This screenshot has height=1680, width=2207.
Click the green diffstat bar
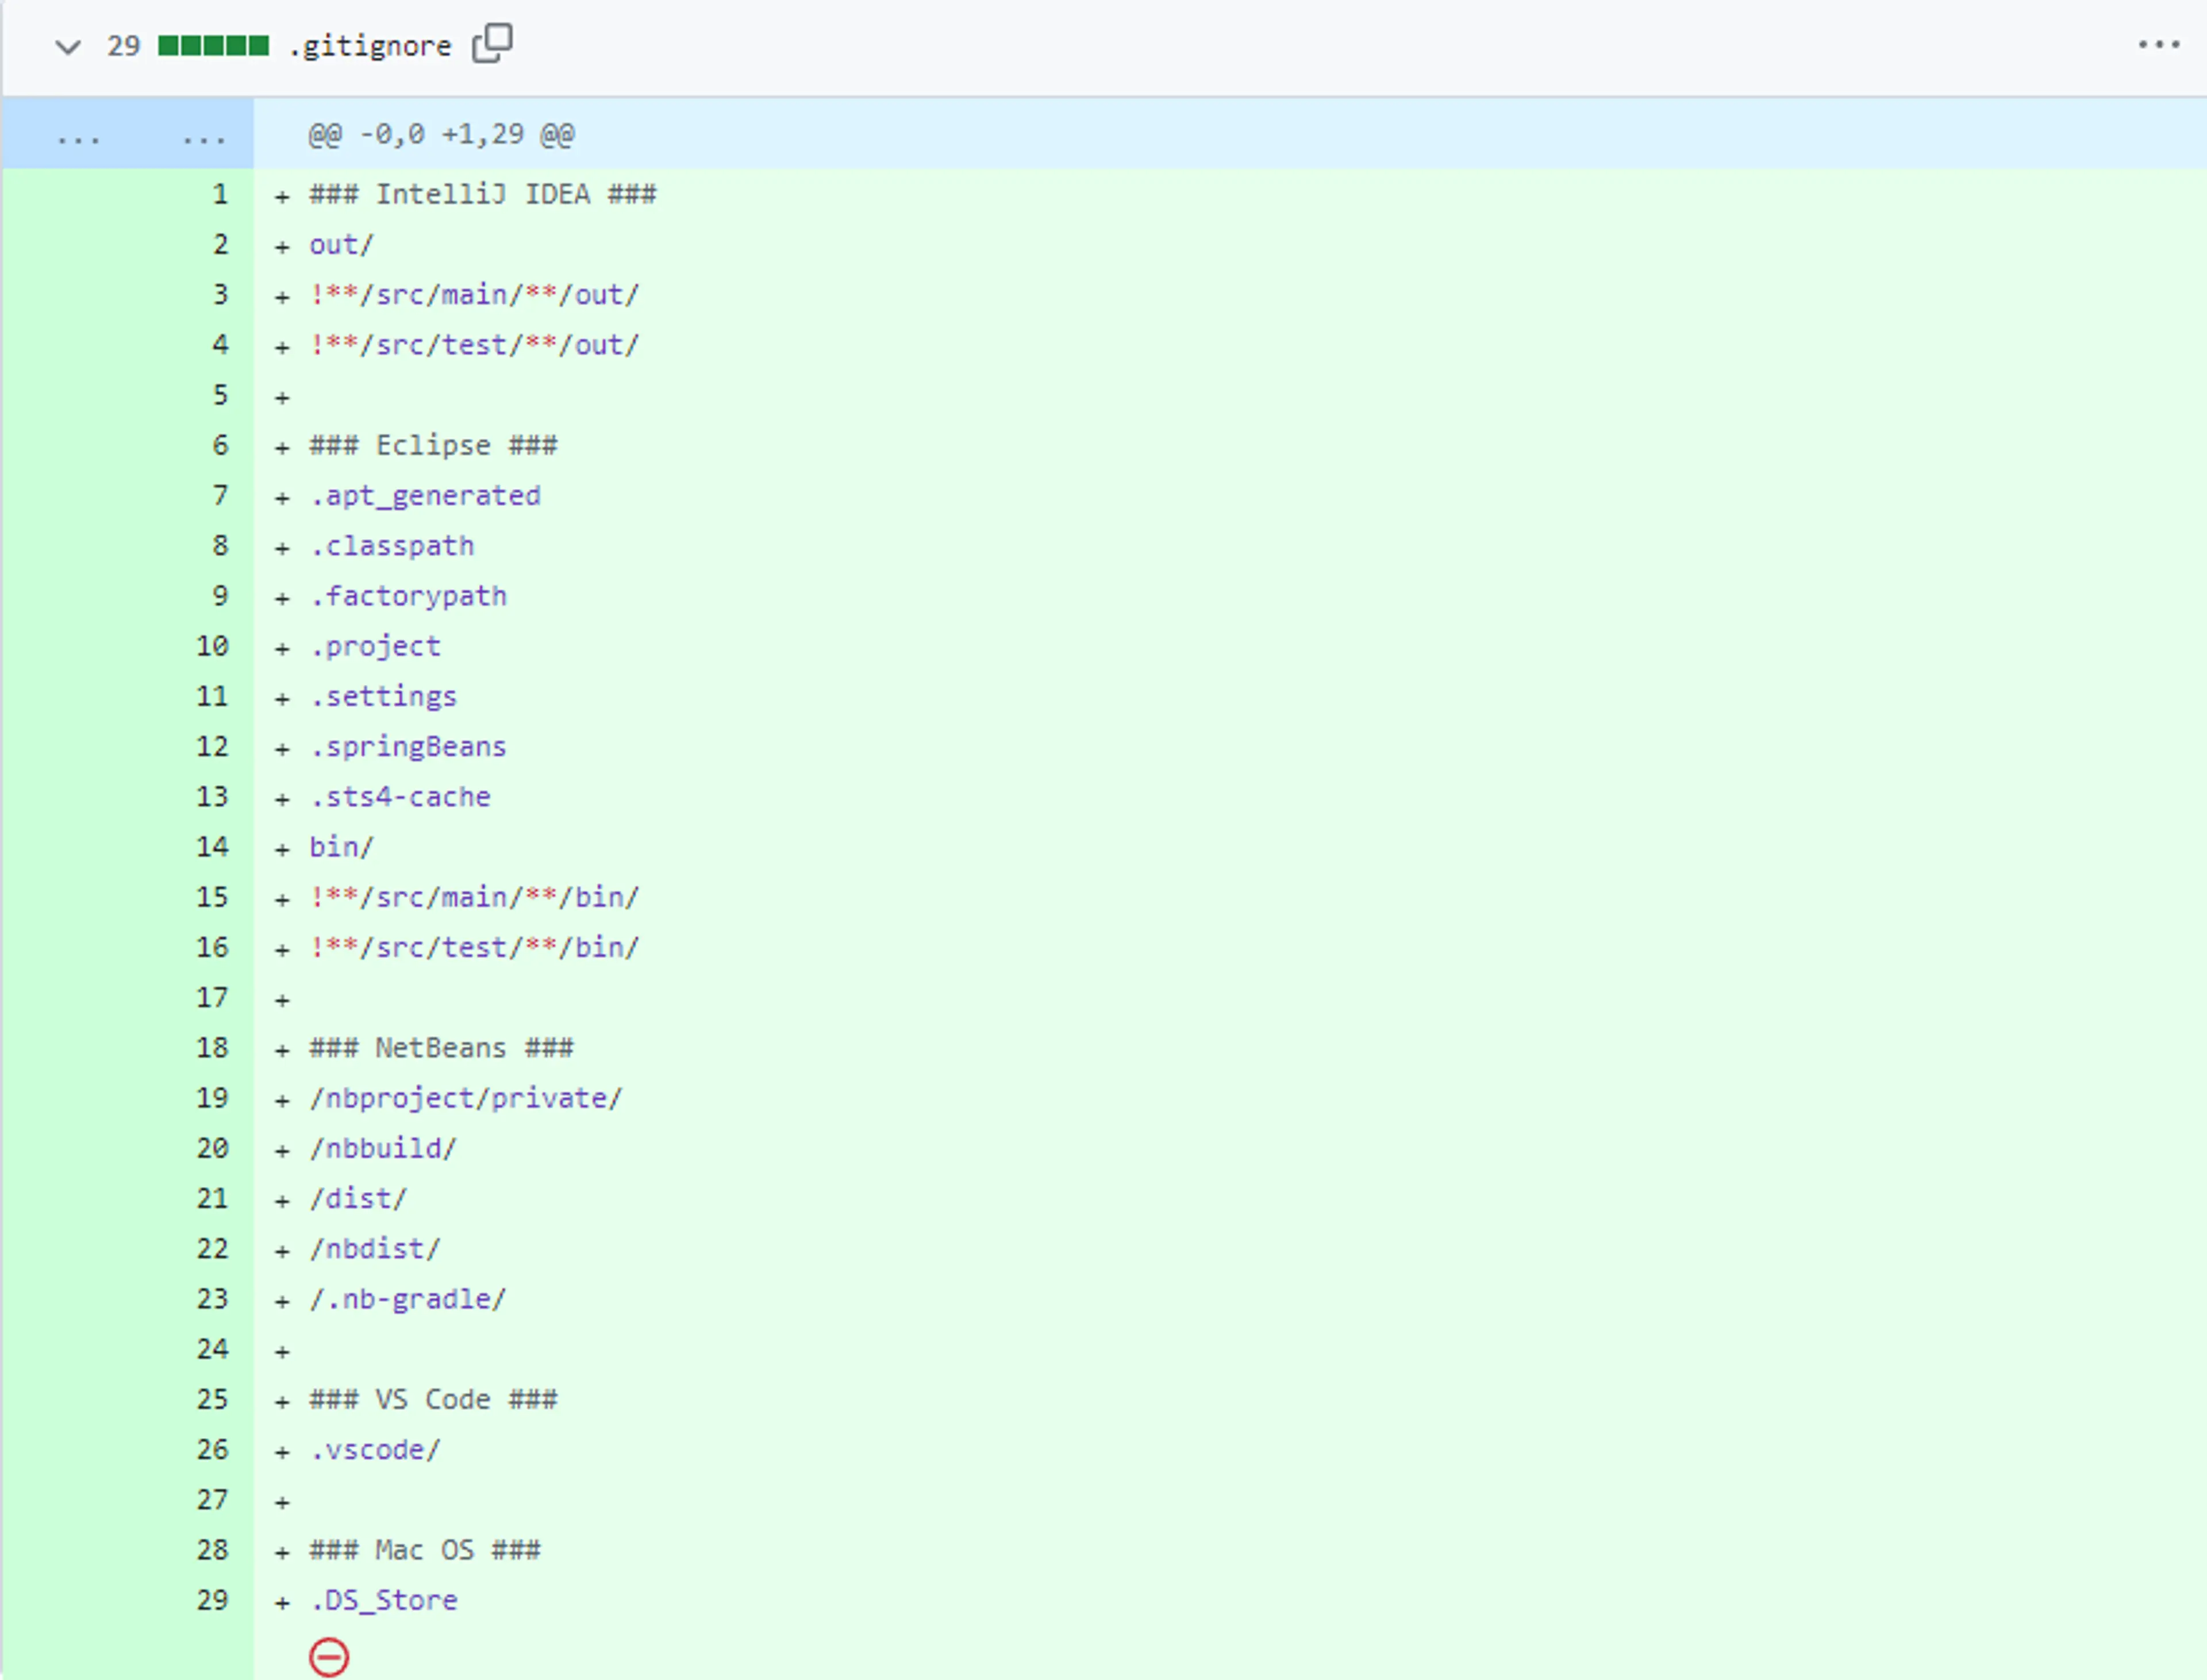tap(213, 46)
